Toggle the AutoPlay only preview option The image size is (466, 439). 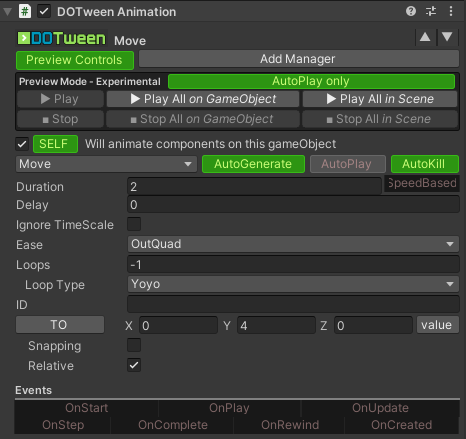tap(311, 81)
